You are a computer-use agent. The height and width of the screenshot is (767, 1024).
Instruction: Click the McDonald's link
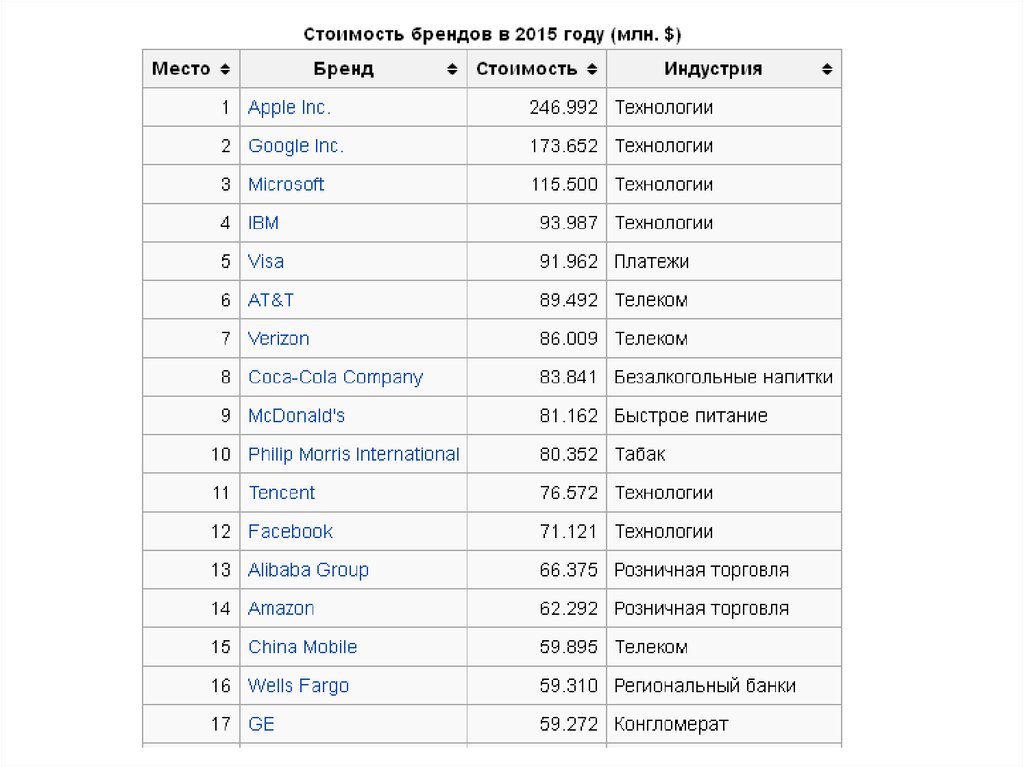(296, 416)
